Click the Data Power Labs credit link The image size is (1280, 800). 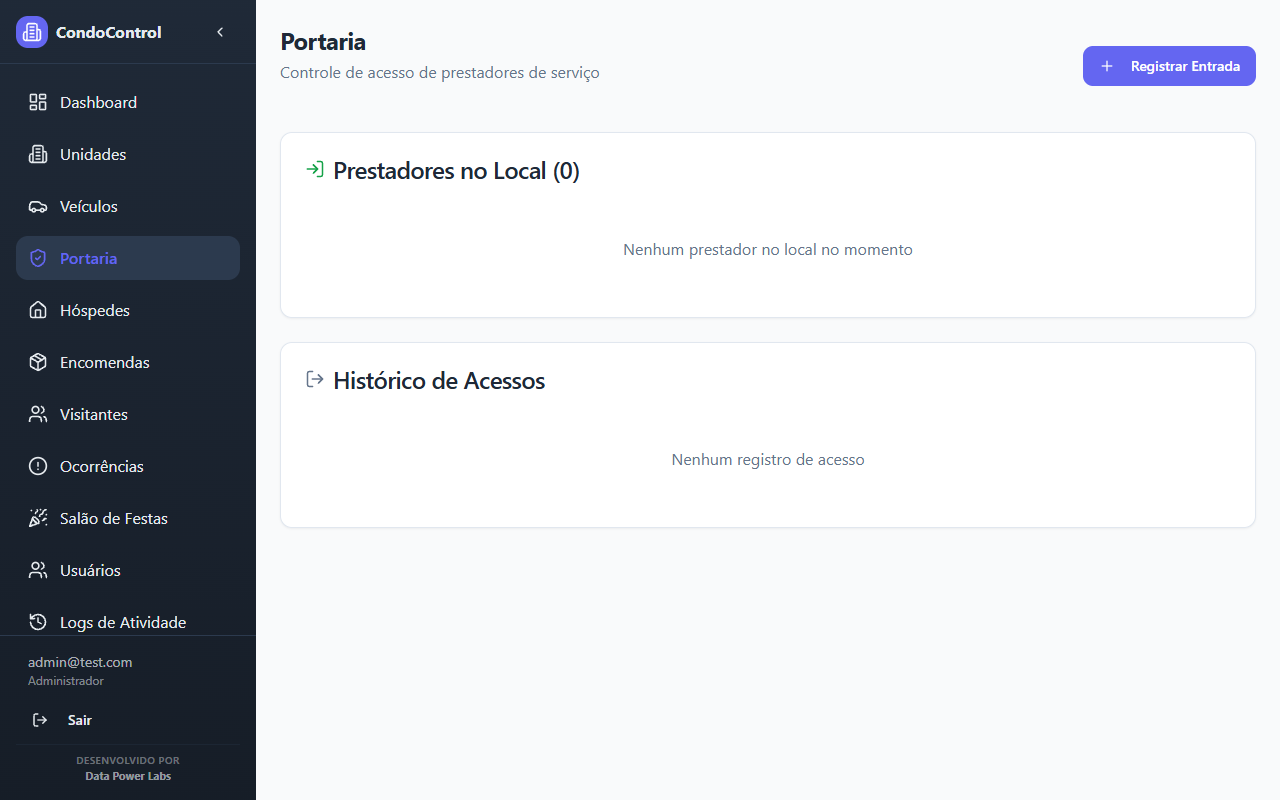point(128,776)
